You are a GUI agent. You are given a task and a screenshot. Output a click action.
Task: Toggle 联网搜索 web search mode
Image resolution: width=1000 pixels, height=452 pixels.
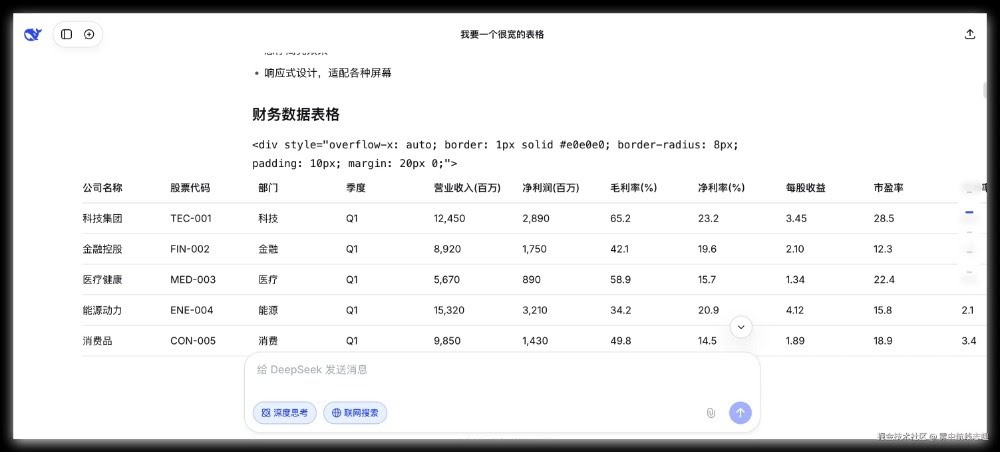(x=355, y=412)
